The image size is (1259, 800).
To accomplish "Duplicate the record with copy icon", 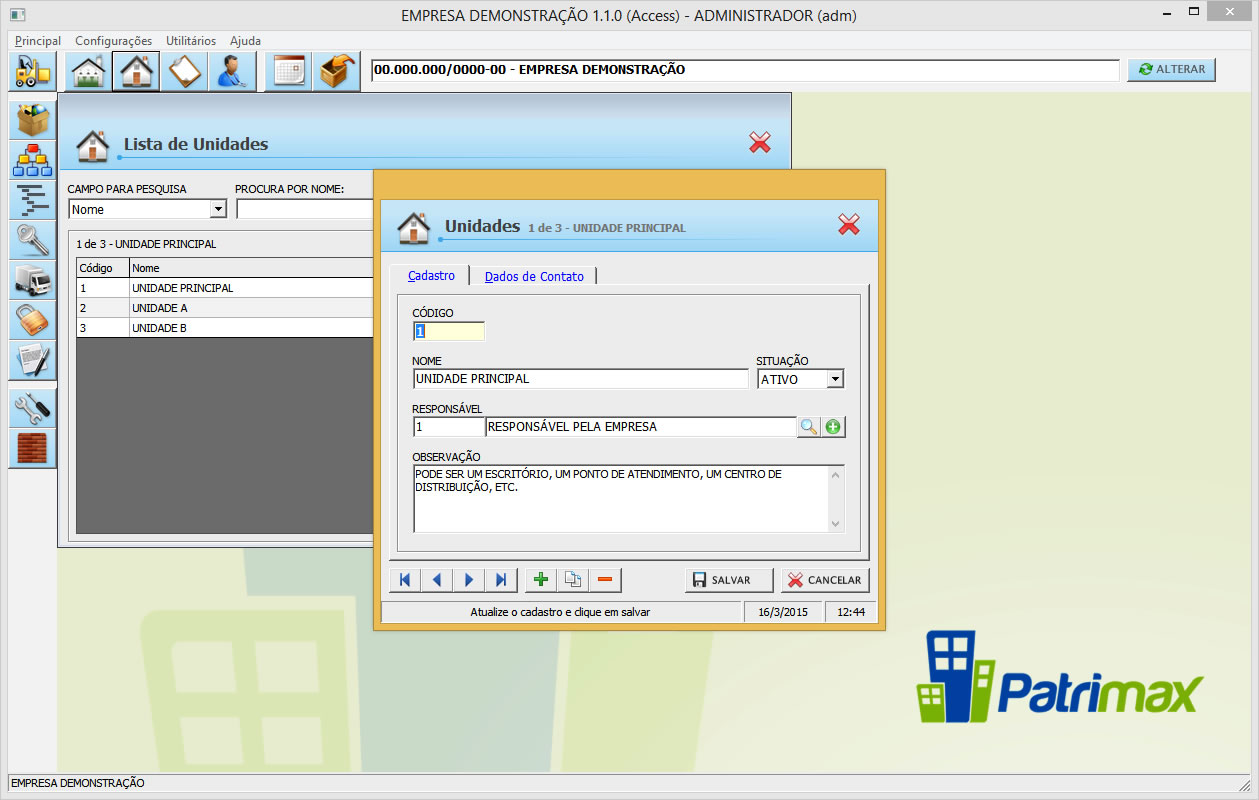I will 573,580.
